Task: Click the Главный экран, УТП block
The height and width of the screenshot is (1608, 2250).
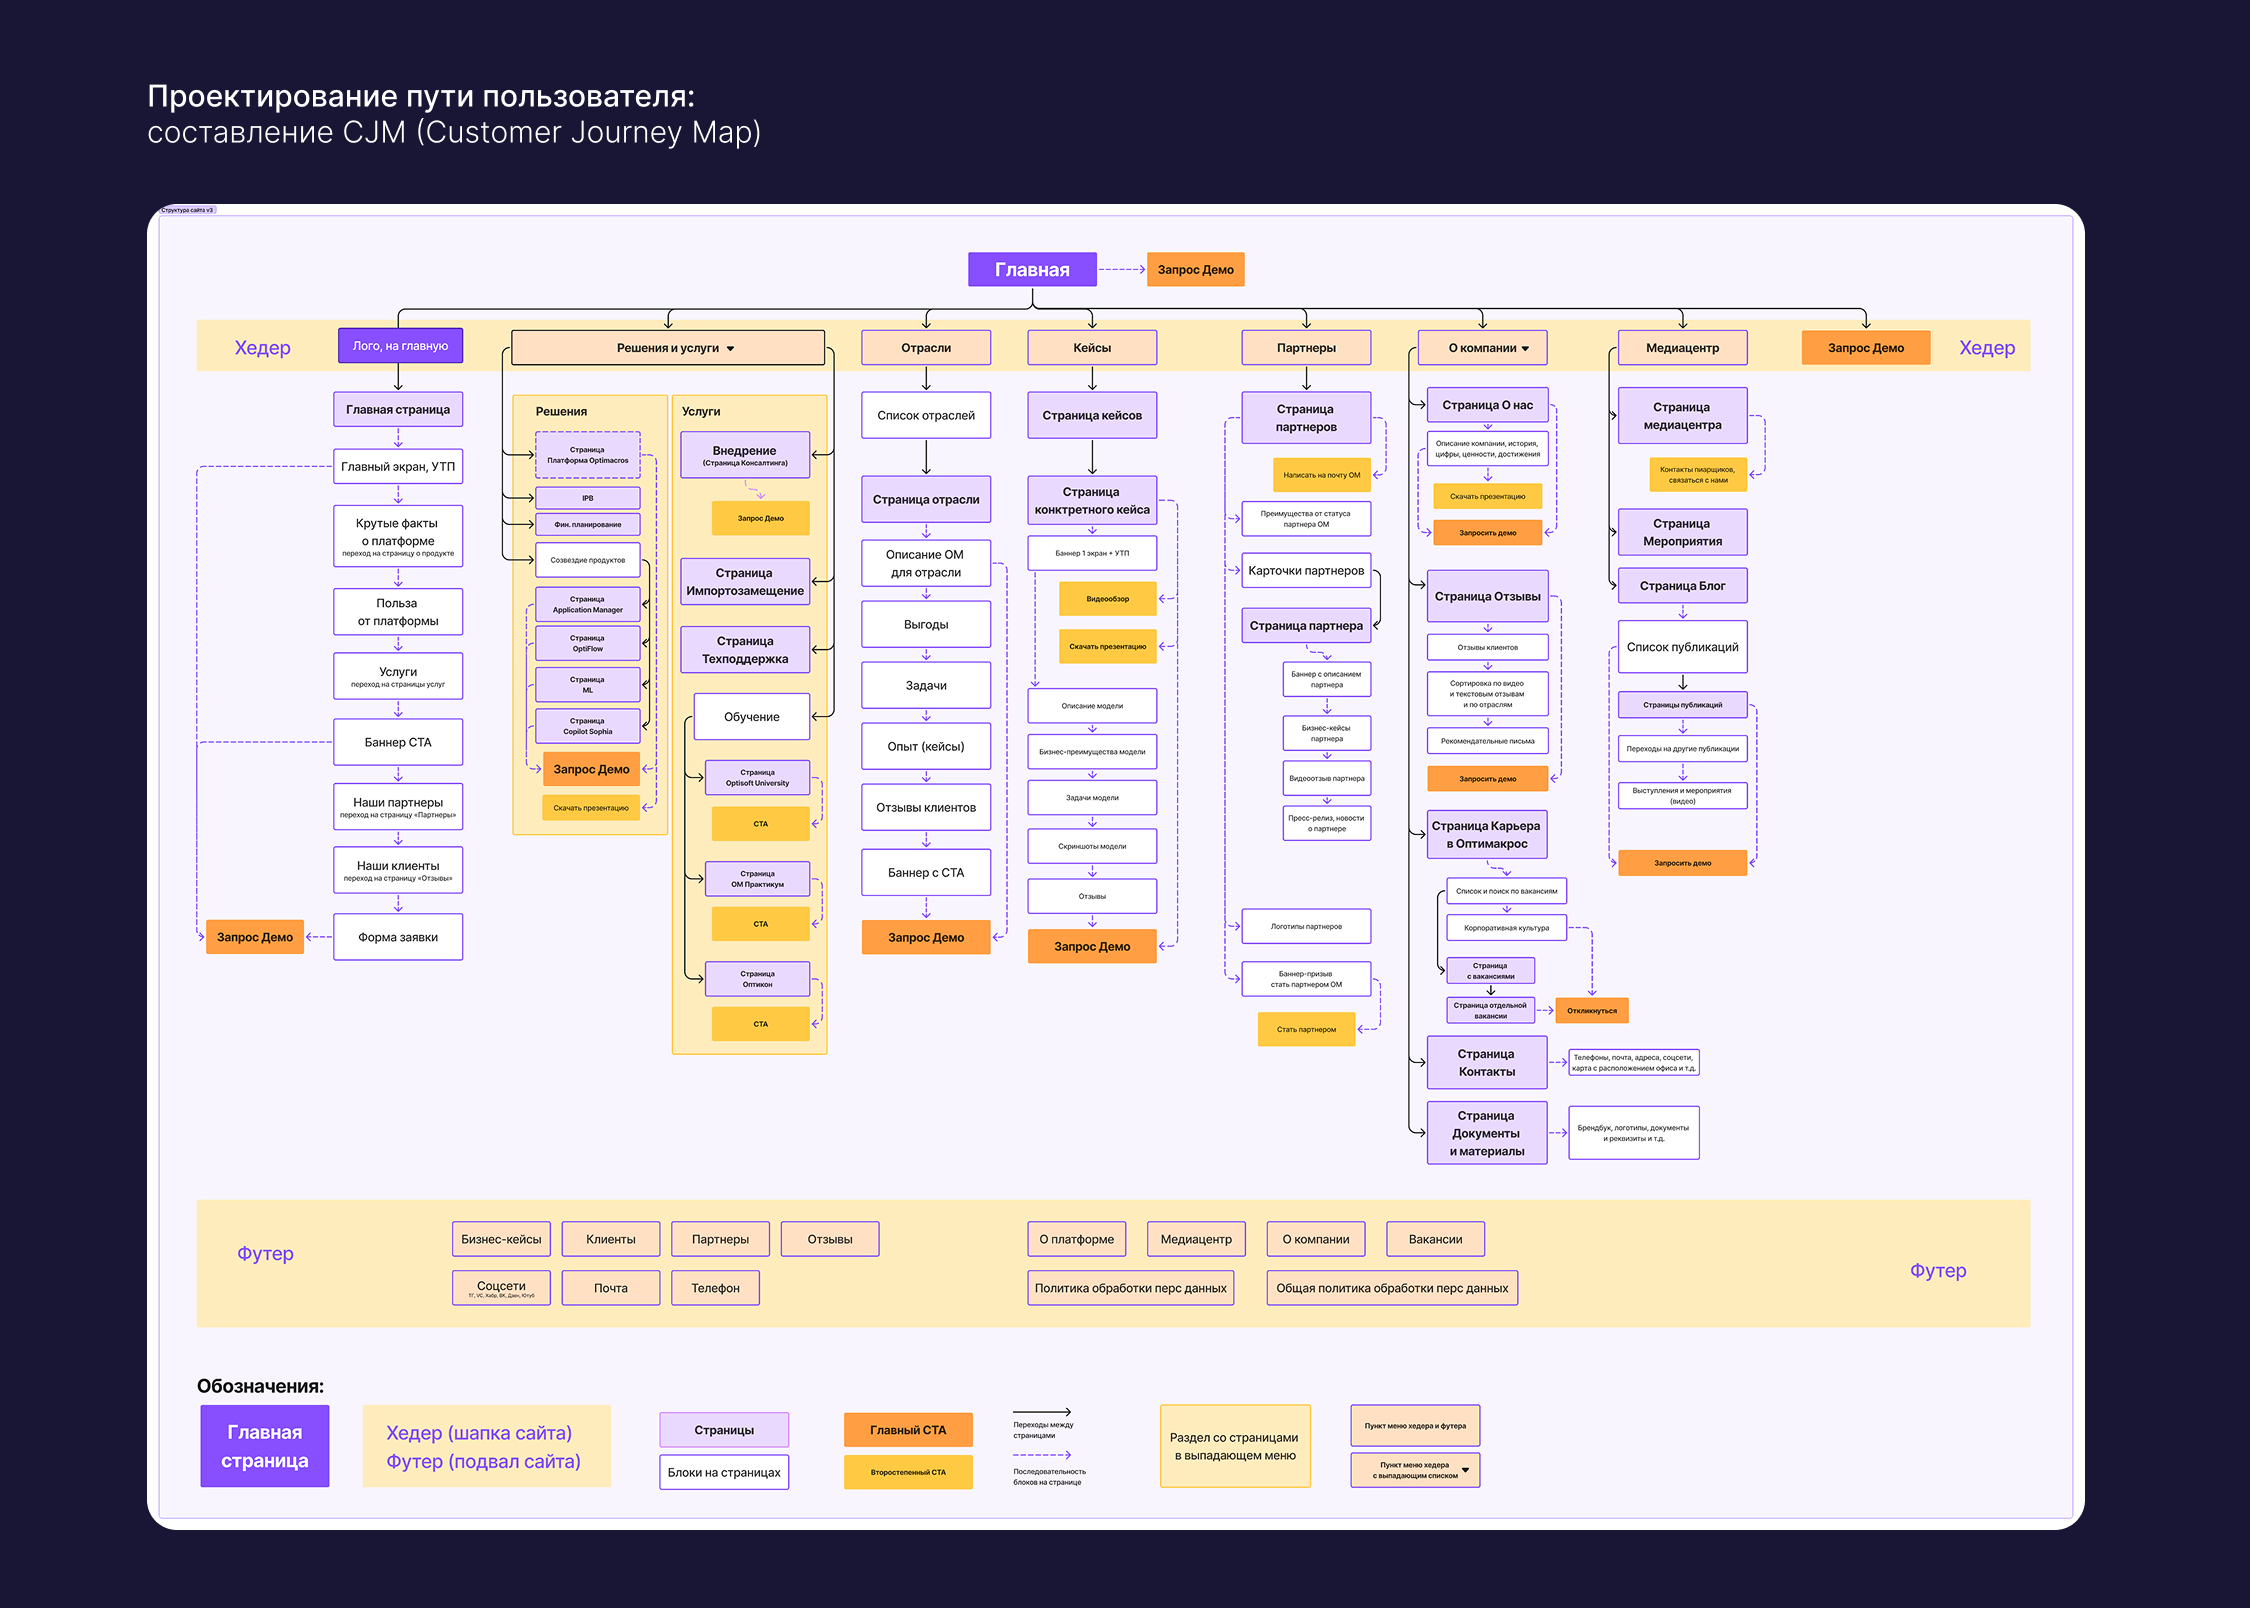Action: 398,466
